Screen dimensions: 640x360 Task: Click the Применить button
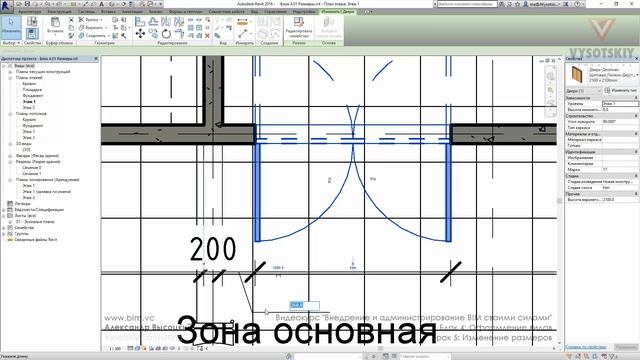(627, 347)
